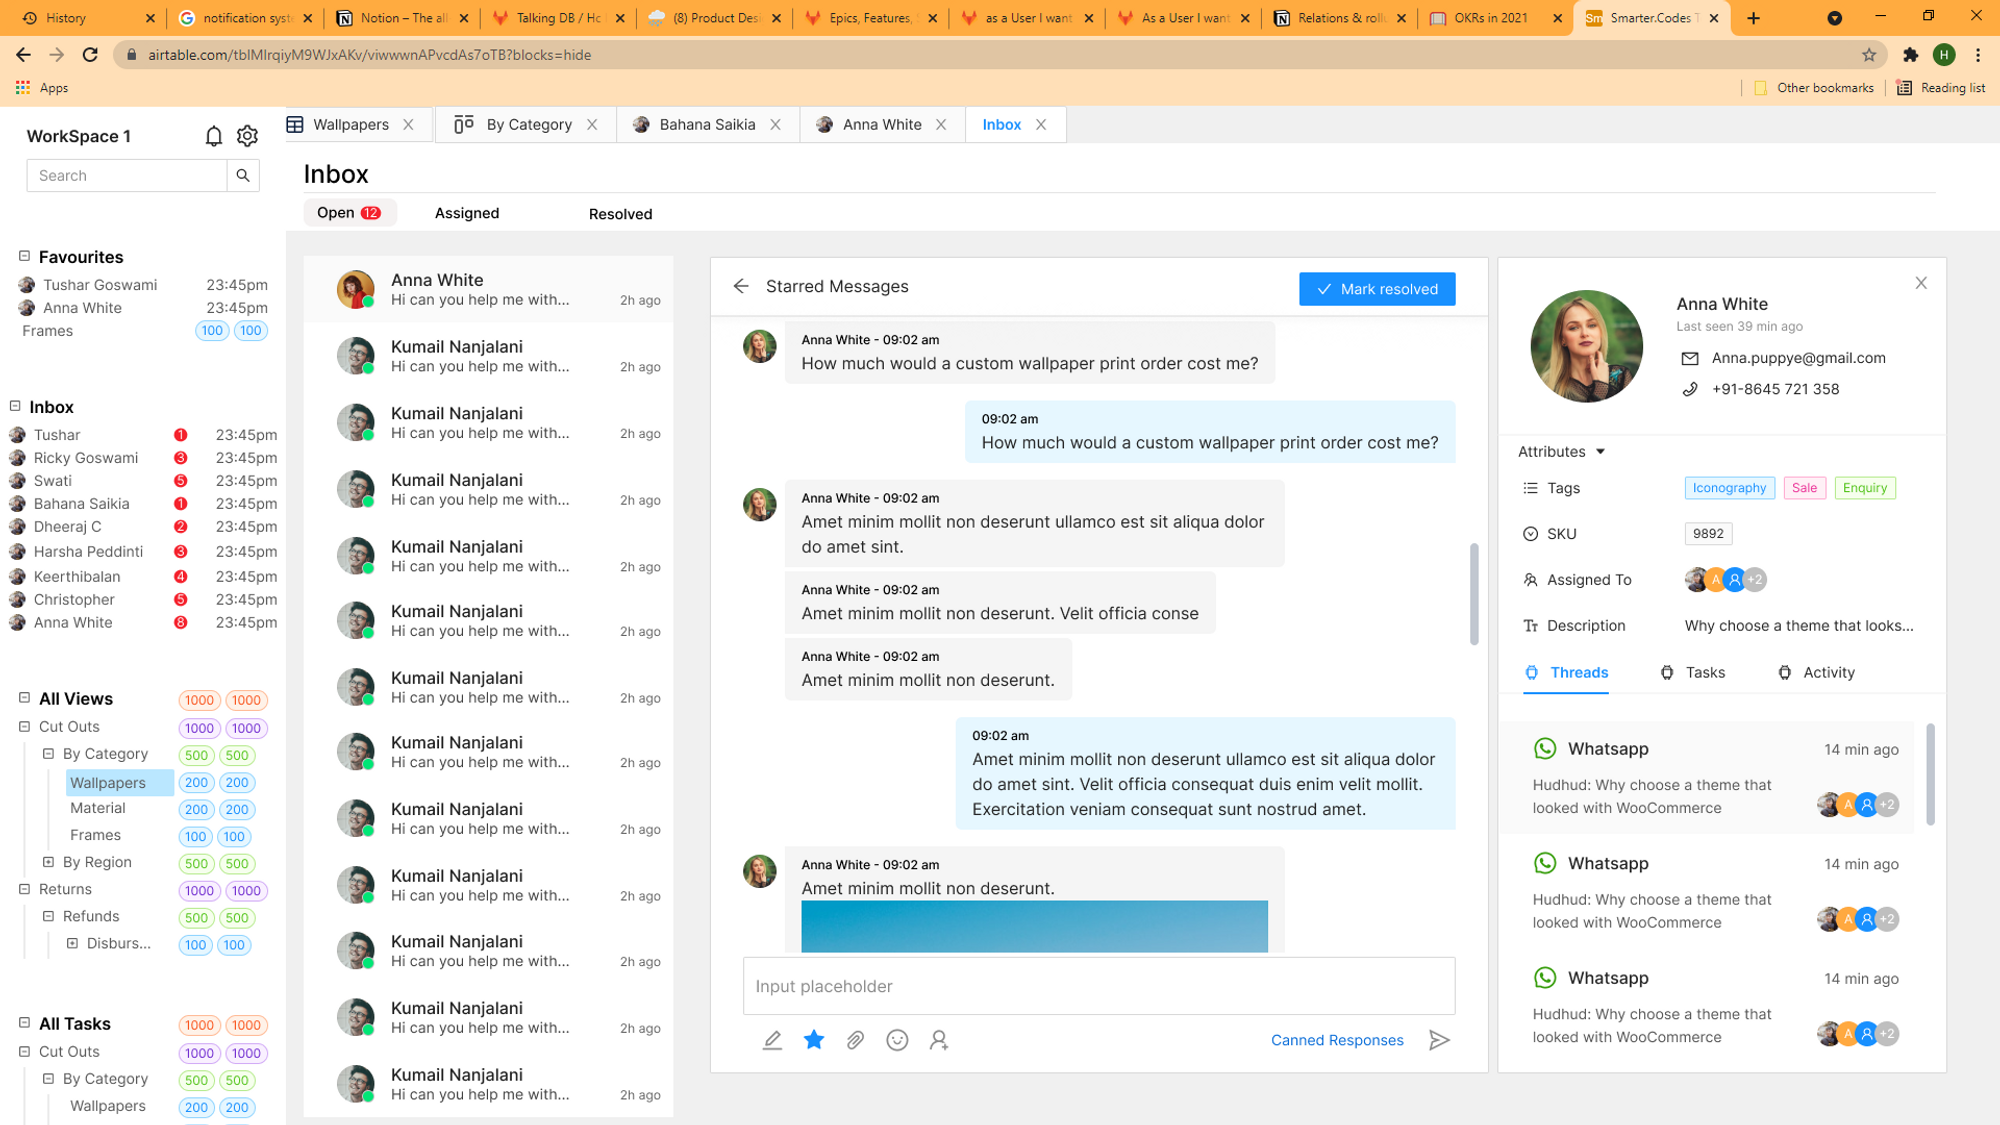
Task: Collapse the All Views section
Action: [x=25, y=698]
